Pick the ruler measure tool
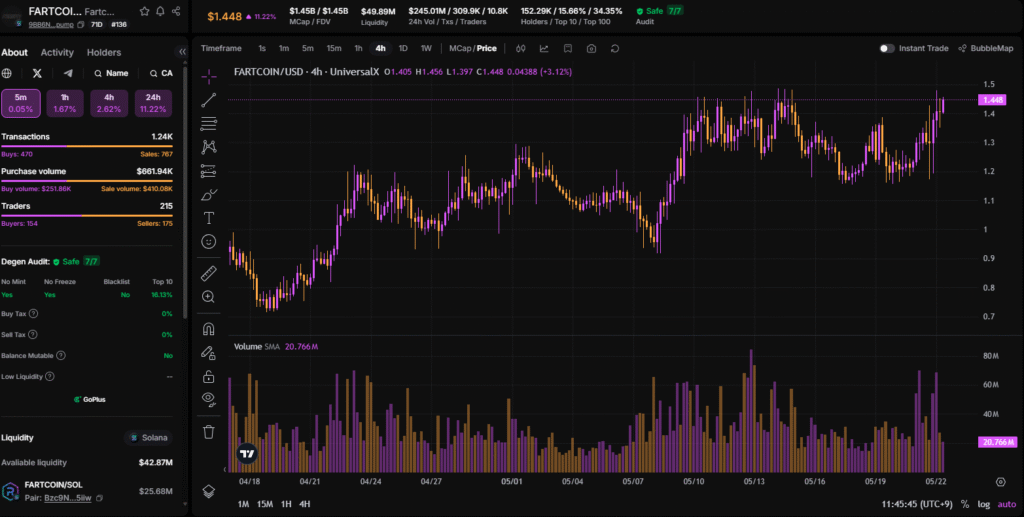Viewport: 1024px width, 517px height. 208,272
